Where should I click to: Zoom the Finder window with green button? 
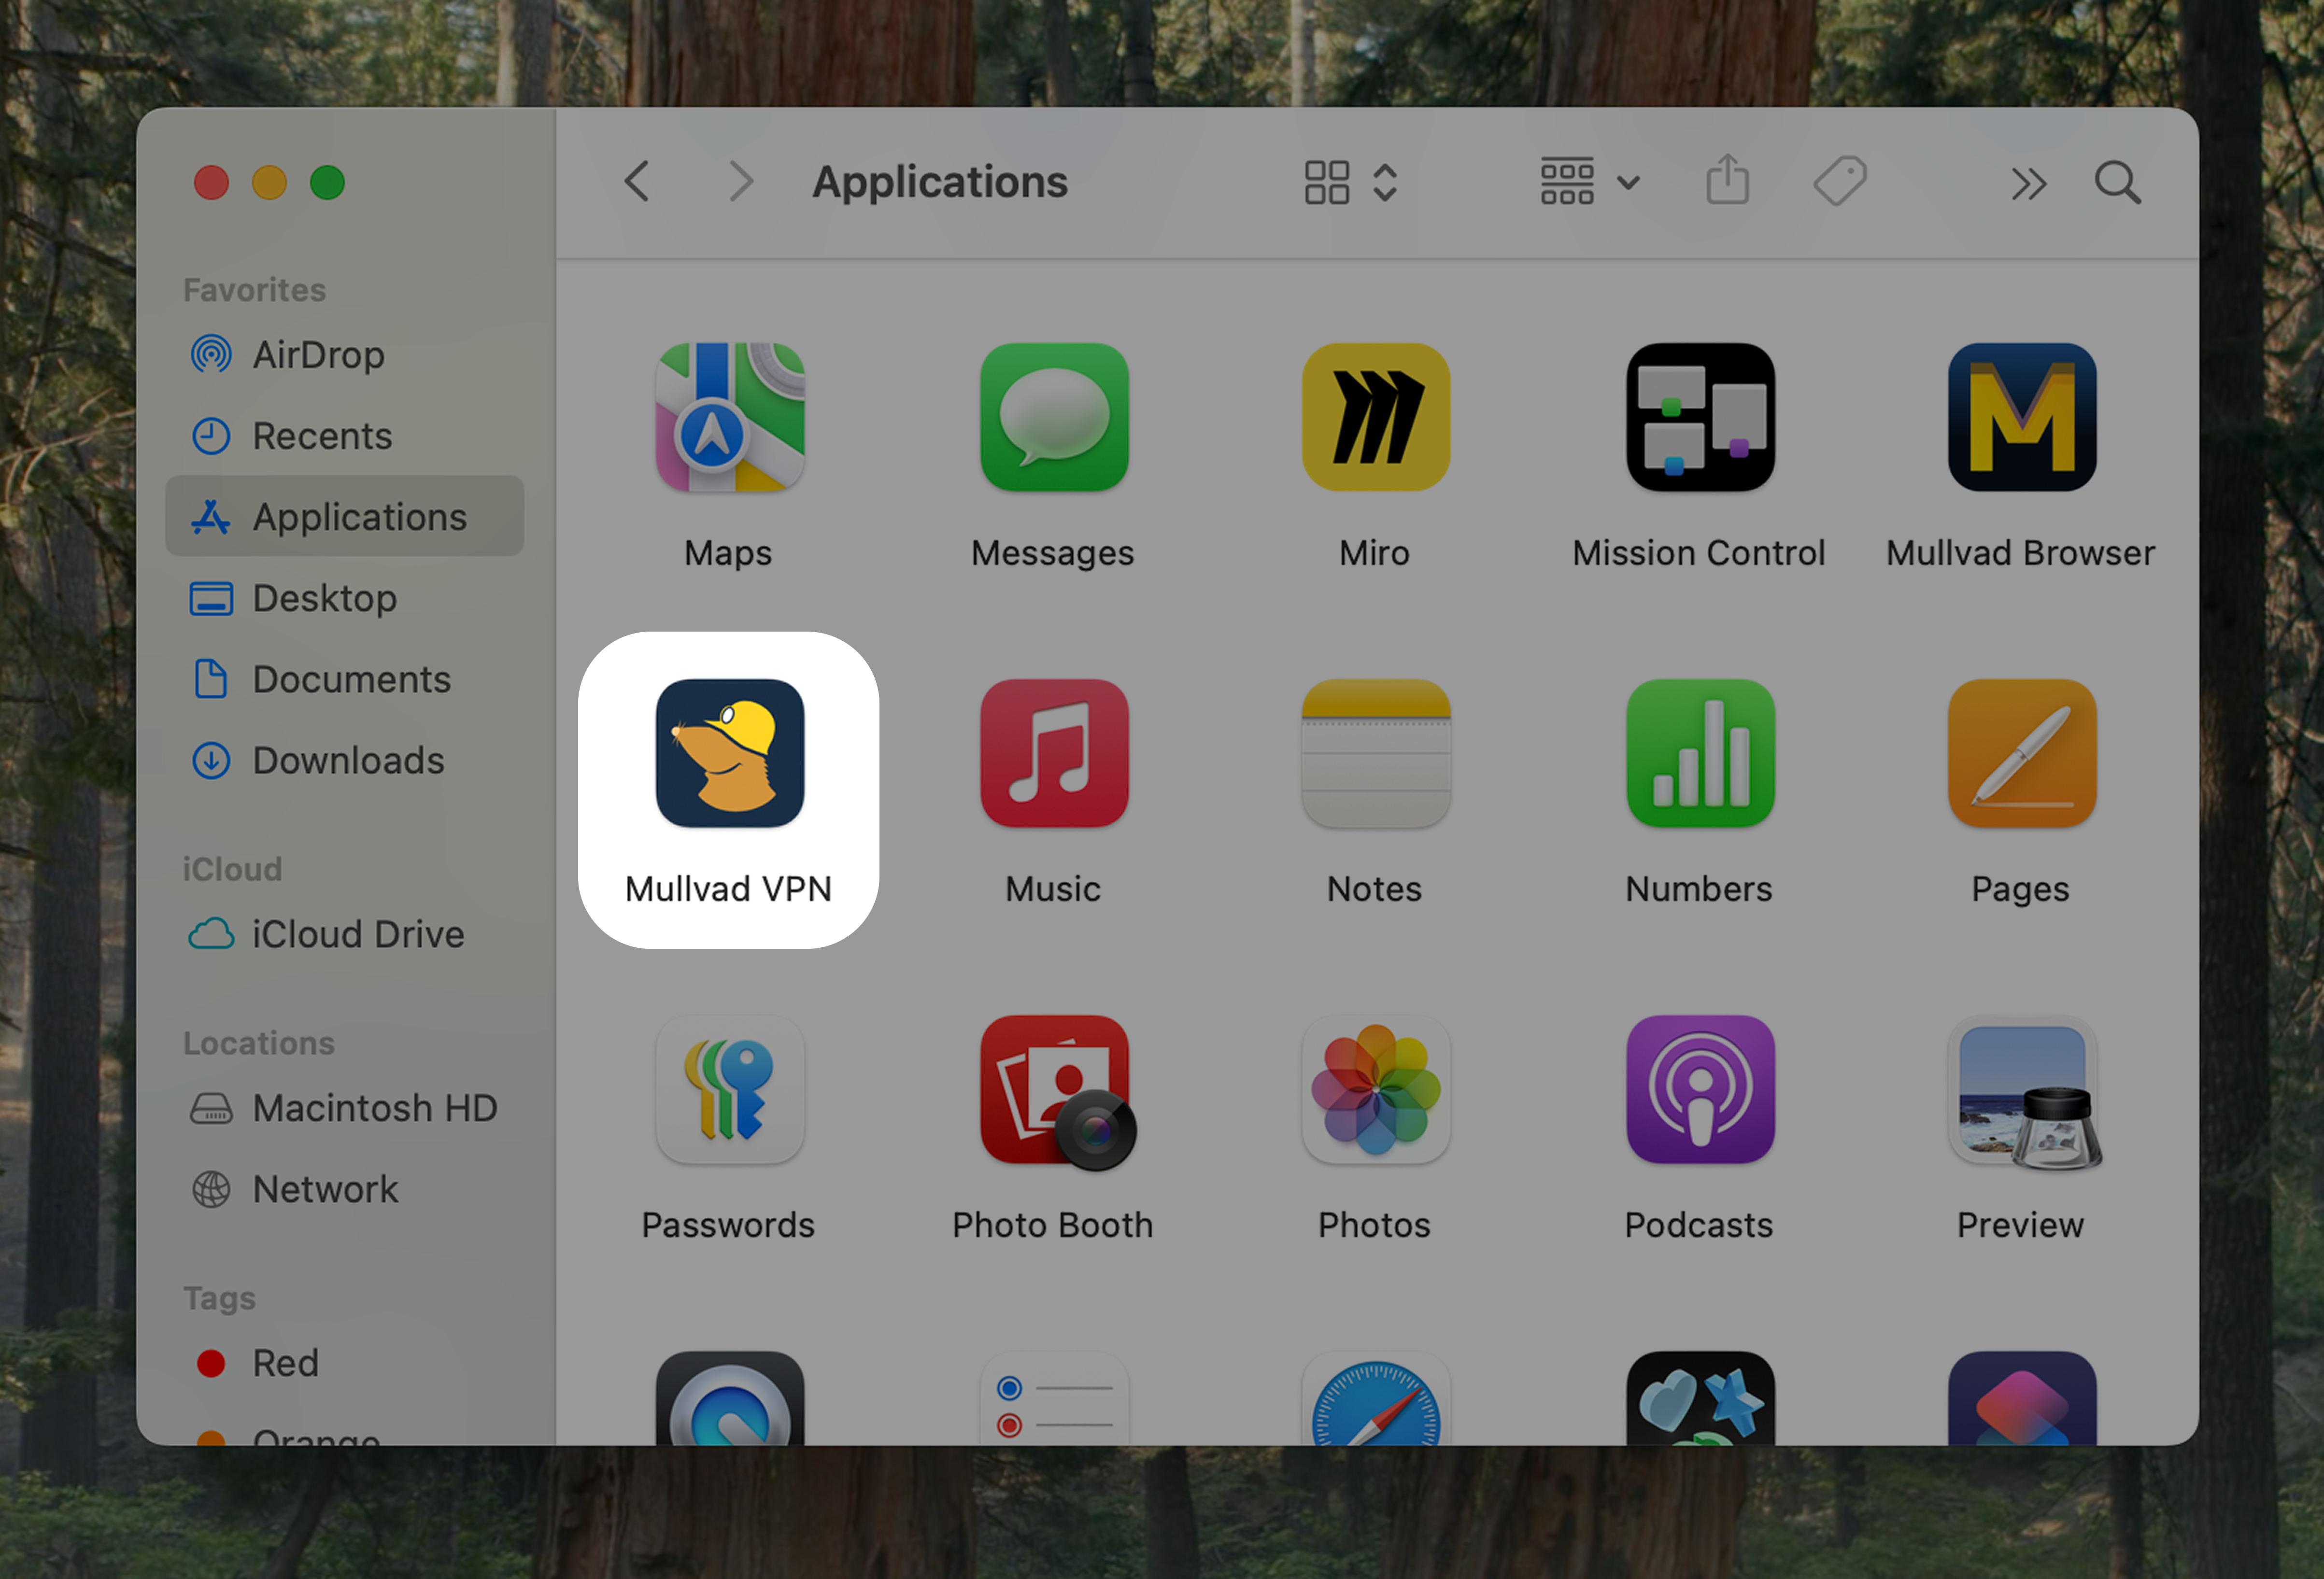coord(327,183)
